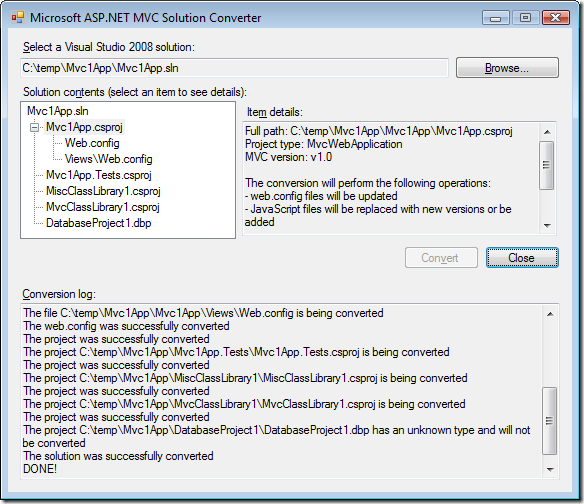Click Conversion log scroll down arrow
The width and height of the screenshot is (584, 504).
[550, 469]
